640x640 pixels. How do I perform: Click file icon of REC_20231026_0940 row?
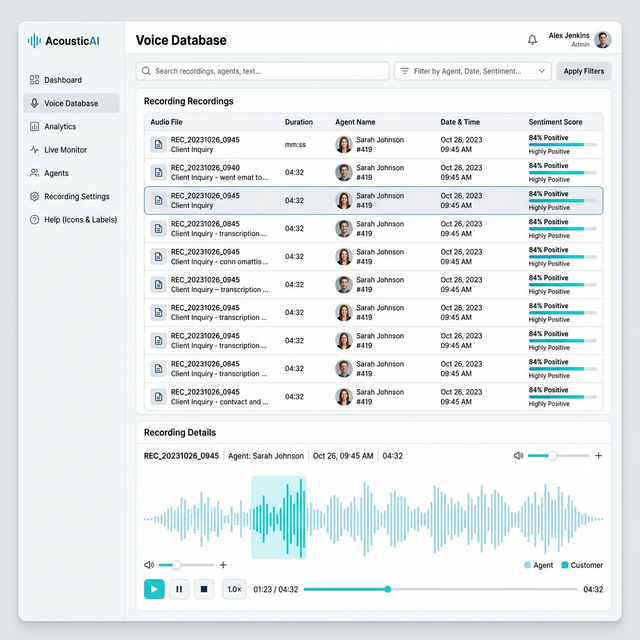tap(157, 172)
